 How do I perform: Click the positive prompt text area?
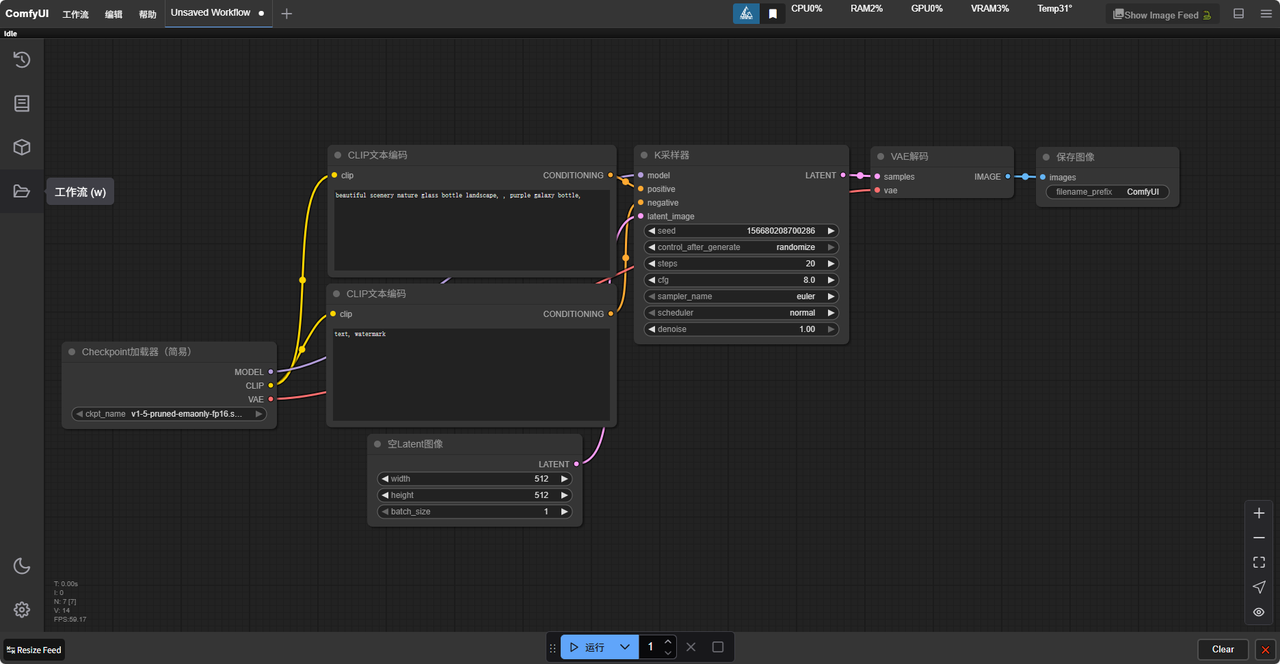tap(471, 232)
